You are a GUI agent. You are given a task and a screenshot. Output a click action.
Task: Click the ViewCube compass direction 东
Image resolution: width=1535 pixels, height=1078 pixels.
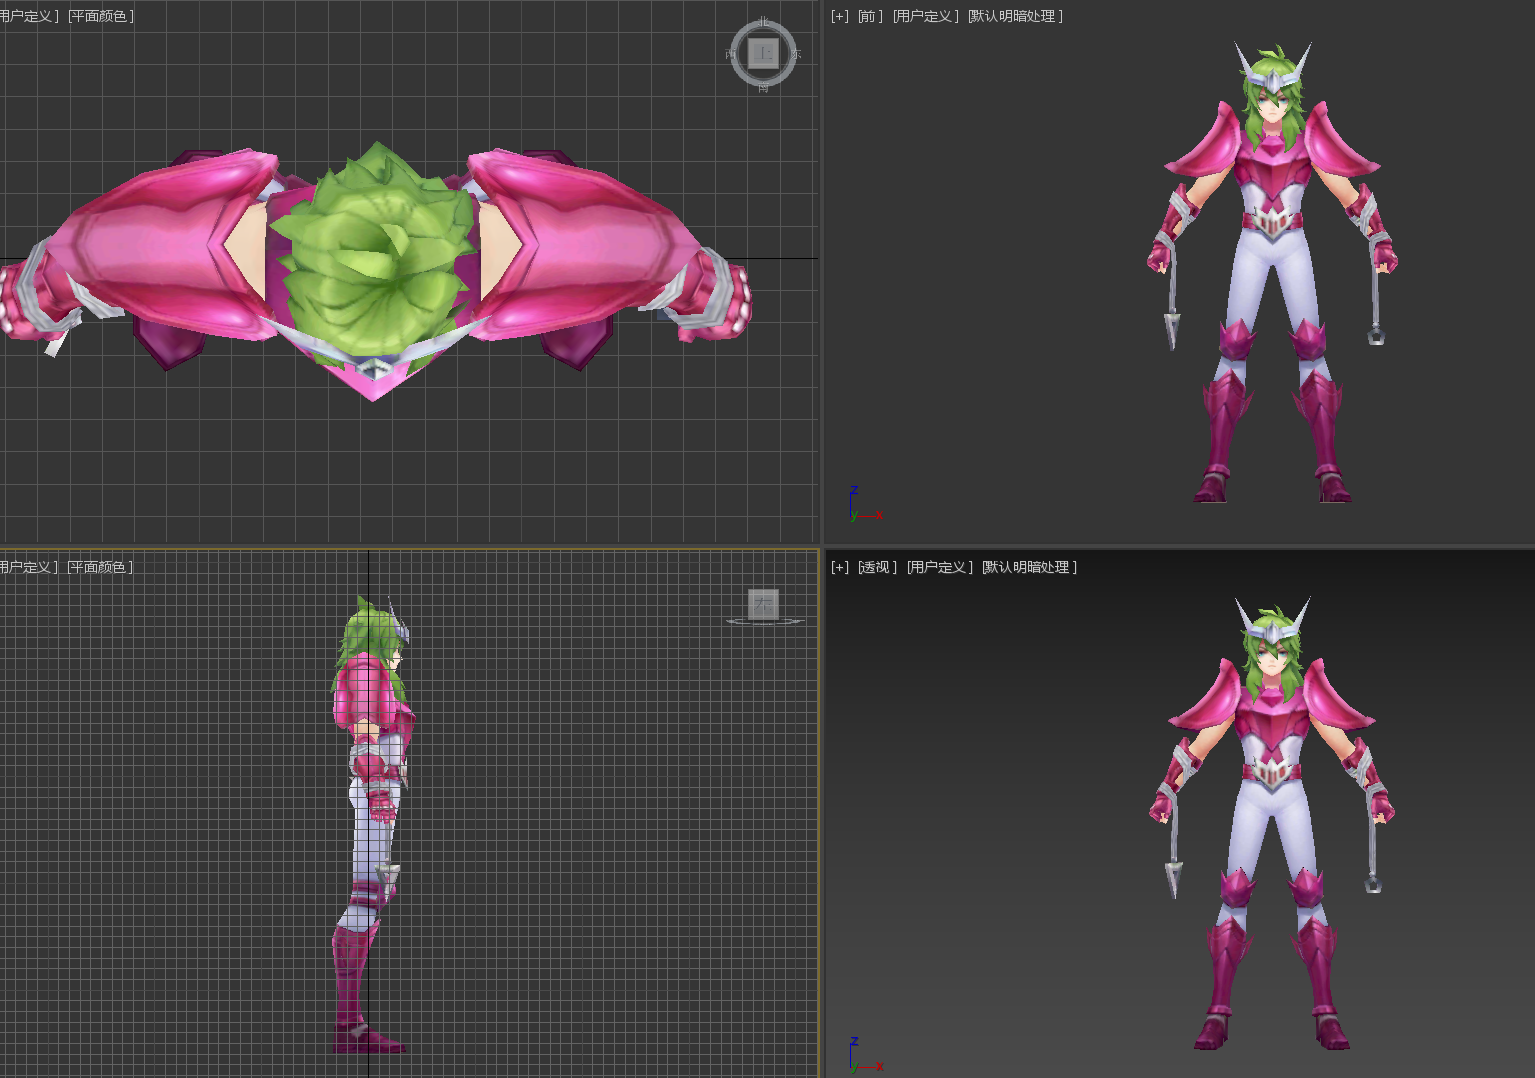(x=796, y=54)
